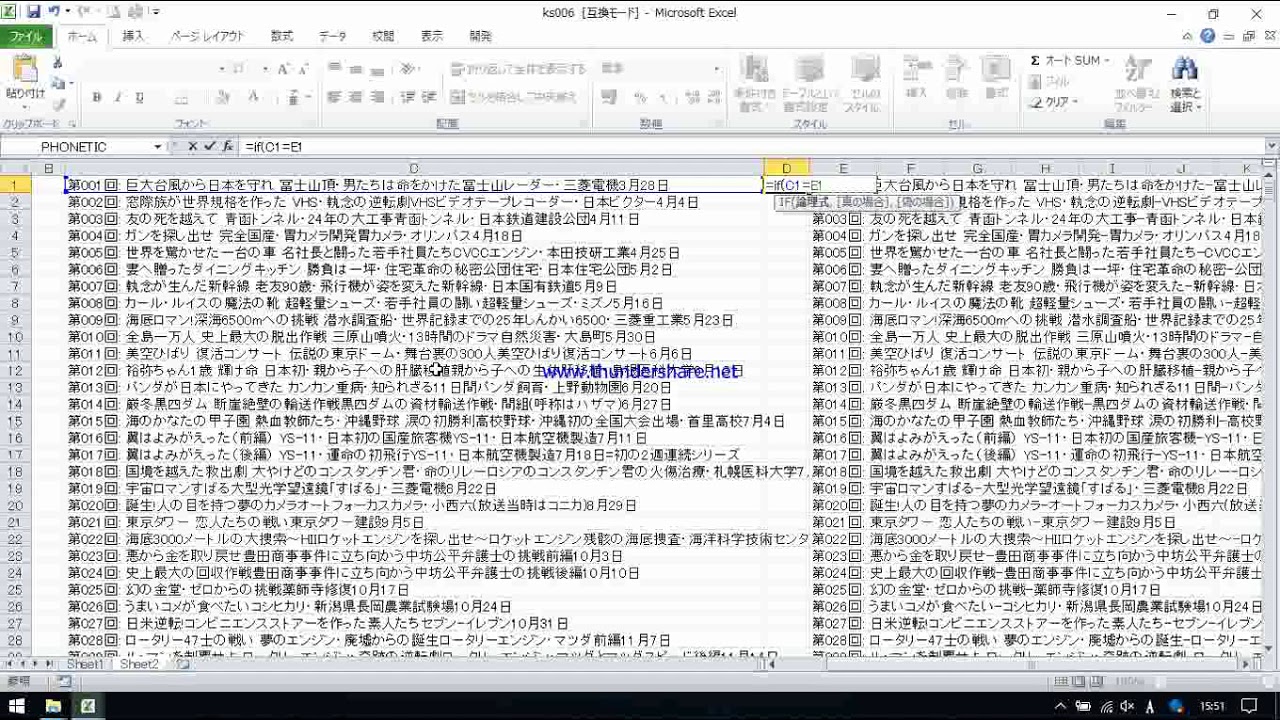Screen dimensions: 1280x720
Task: Expand the formula bar with chevron
Action: [1271, 147]
